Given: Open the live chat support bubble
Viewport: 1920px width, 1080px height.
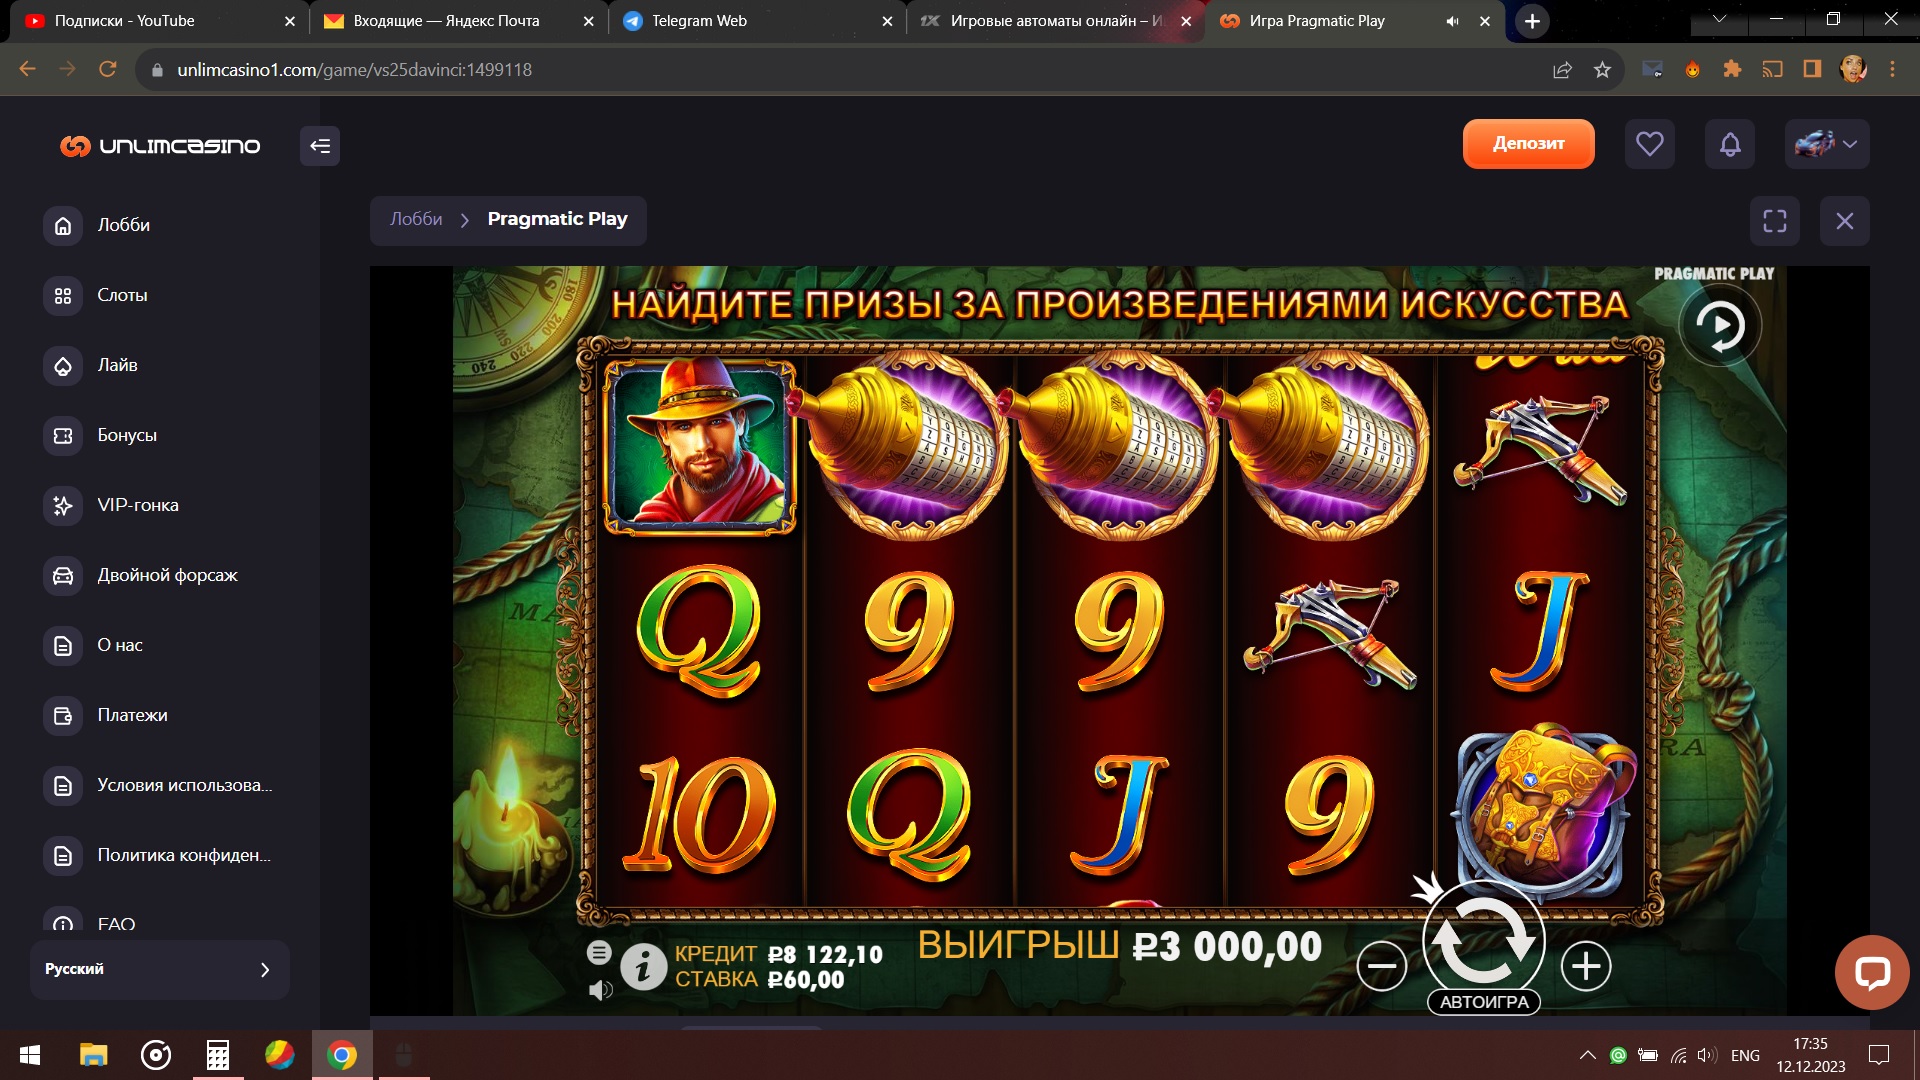Looking at the screenshot, I should [1872, 972].
